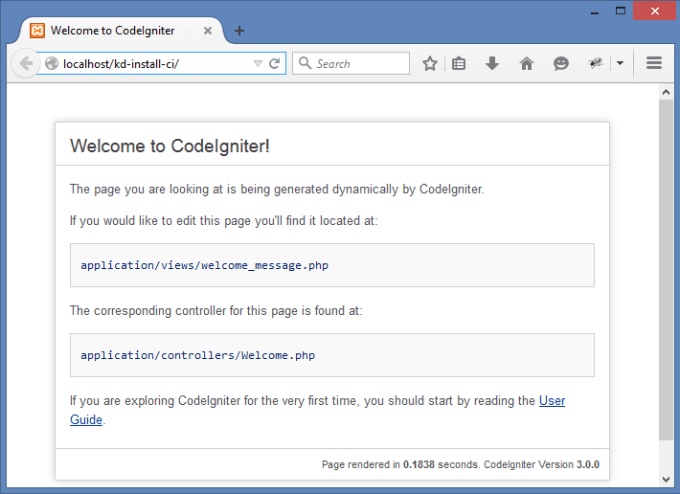
Task: Go back with the back arrow button
Action: click(26, 63)
